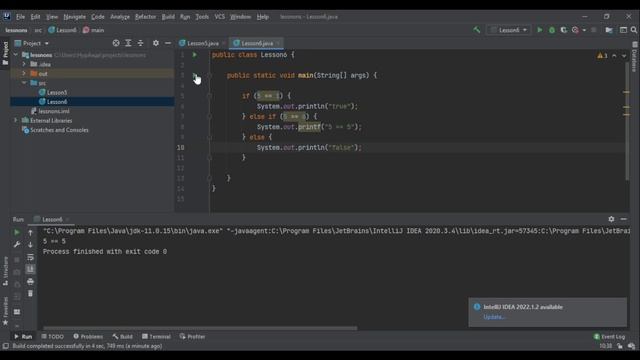Screen dimensions: 640x360
Task: Open the Event Log
Action: click(609, 336)
